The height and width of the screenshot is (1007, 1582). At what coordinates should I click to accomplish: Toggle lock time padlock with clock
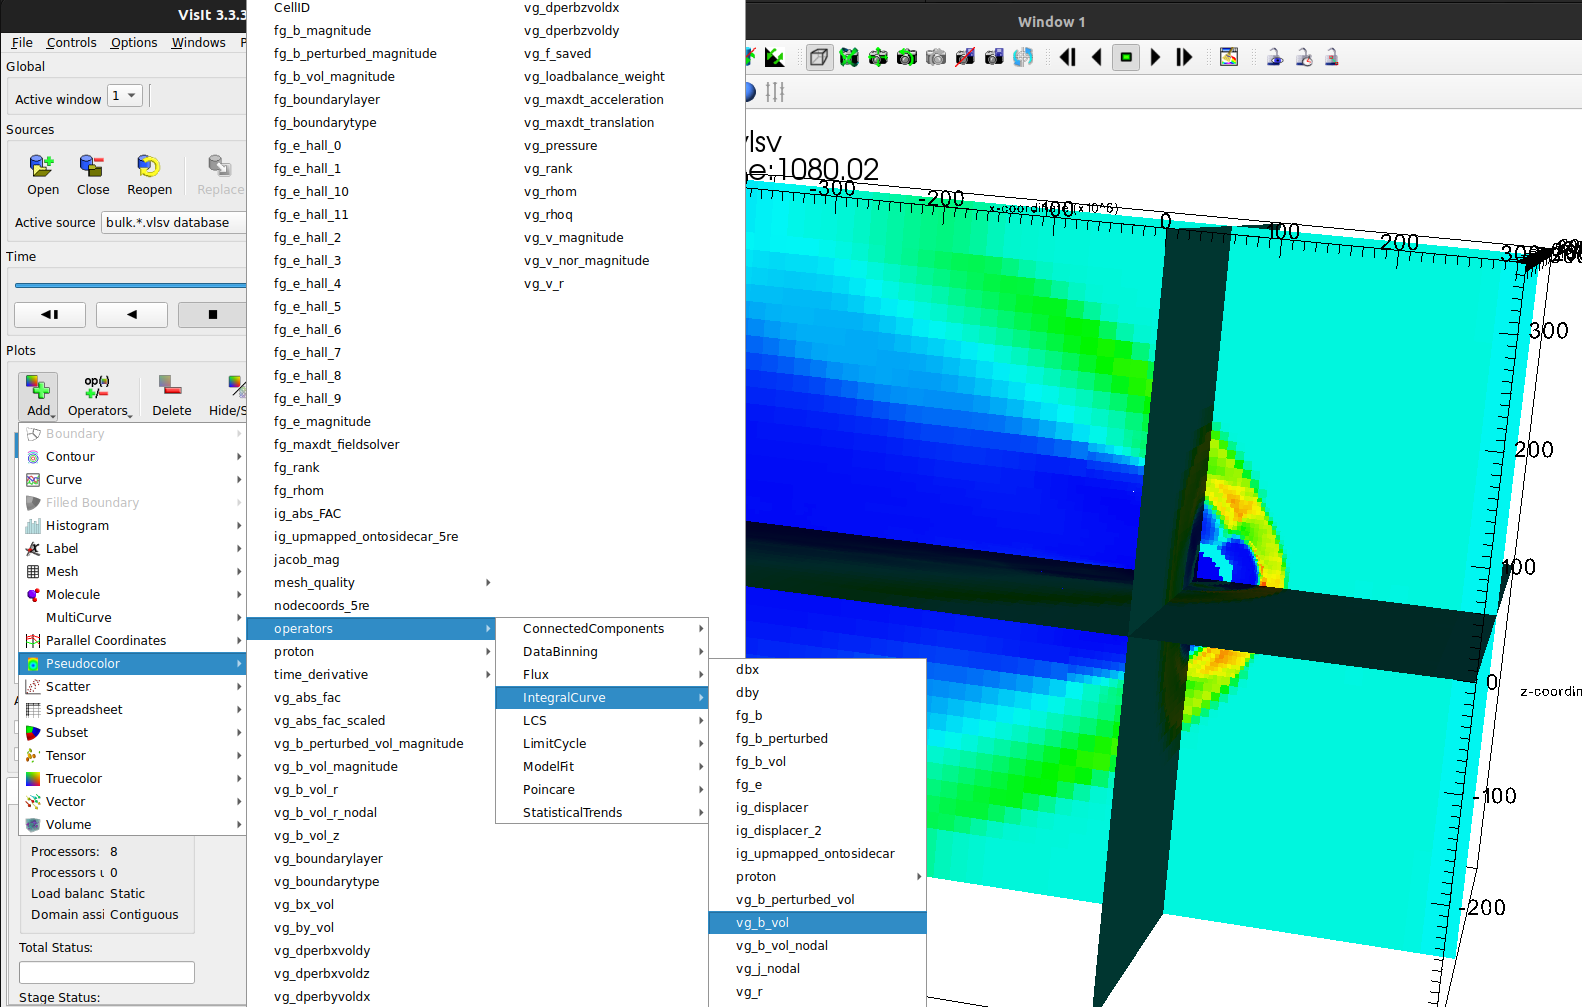(1304, 57)
